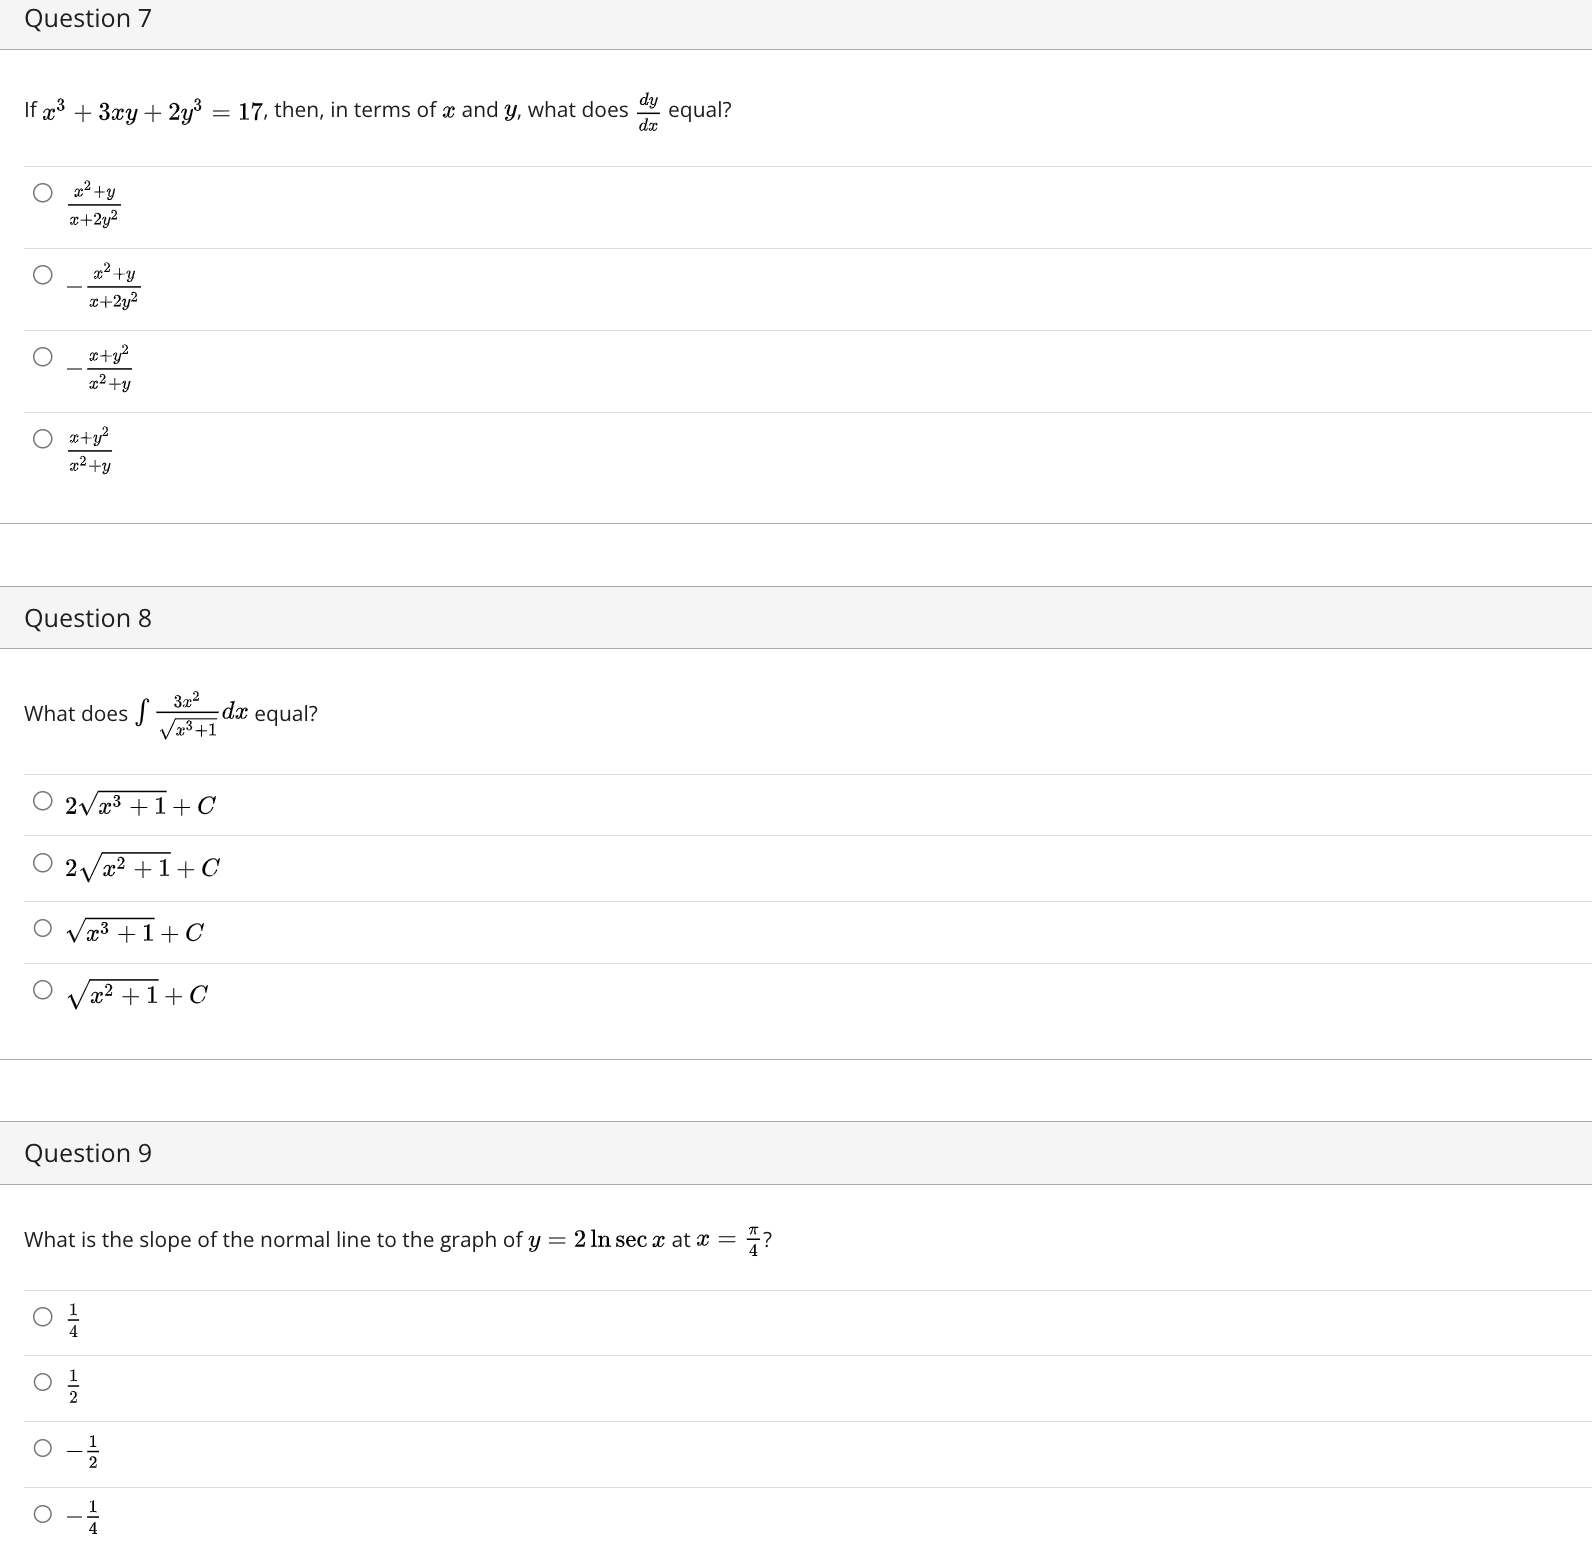Image resolution: width=1592 pixels, height=1564 pixels.
Task: Select √(x³+1)+C in Question 8
Action: pyautogui.click(x=43, y=926)
